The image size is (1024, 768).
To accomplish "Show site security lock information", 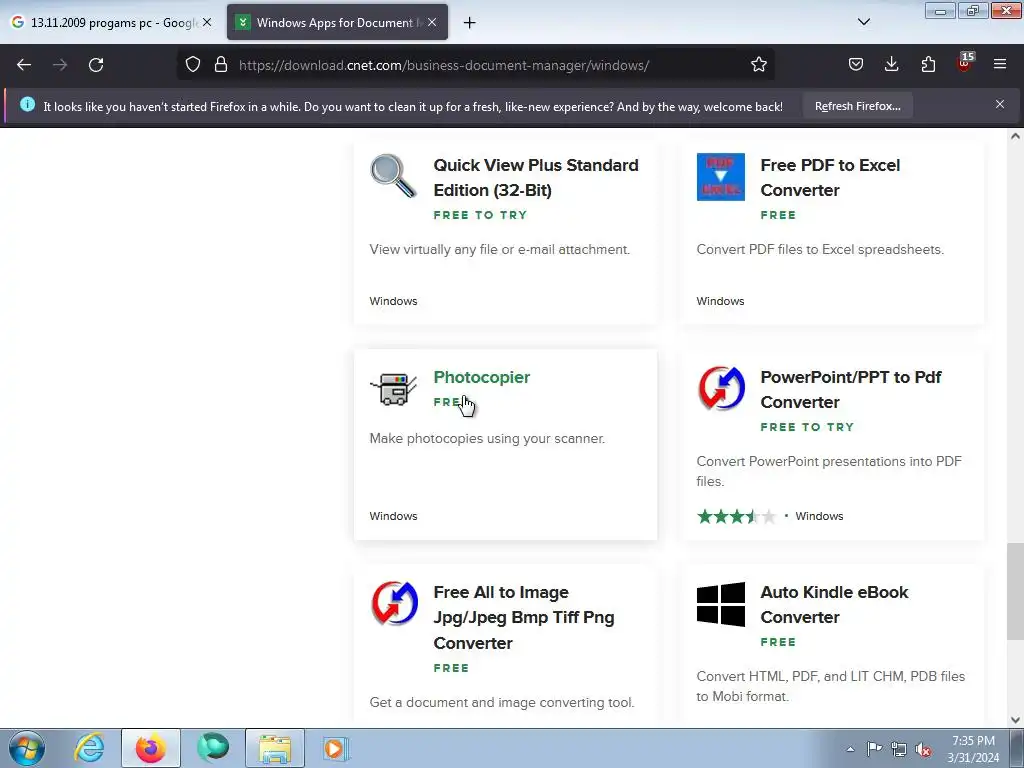I will click(x=221, y=65).
